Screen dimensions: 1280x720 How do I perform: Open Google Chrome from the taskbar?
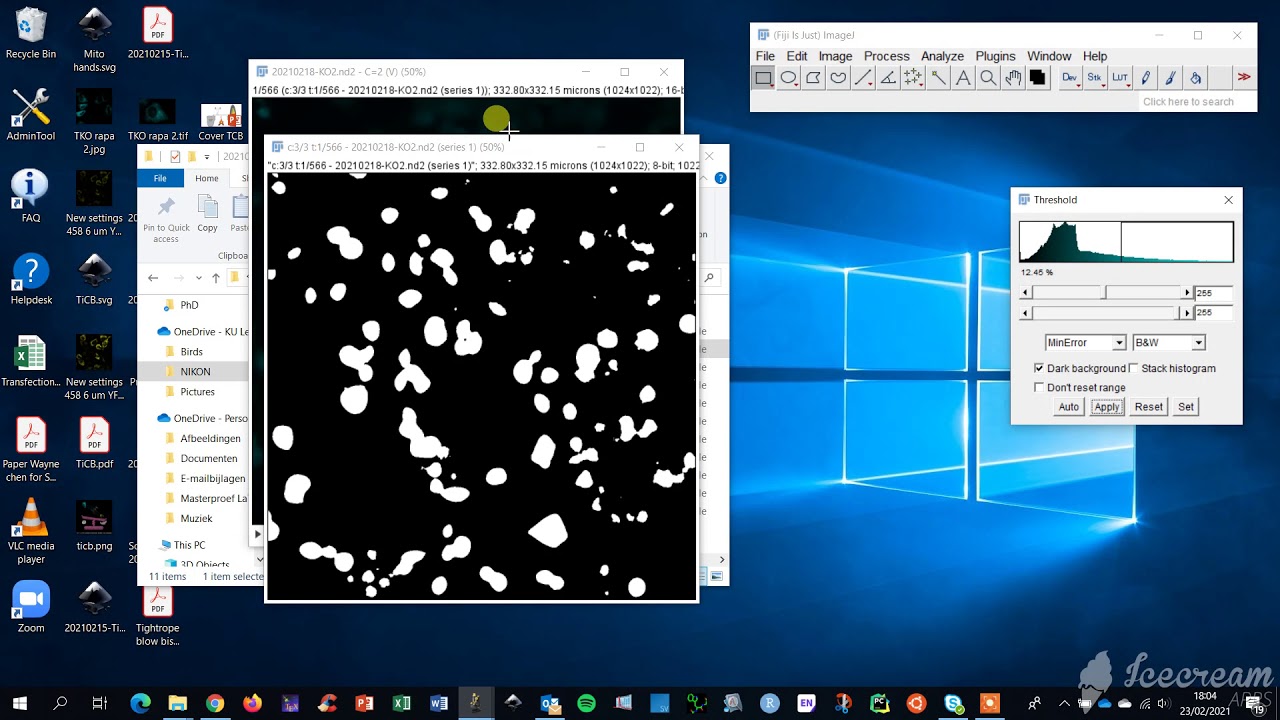tap(215, 704)
